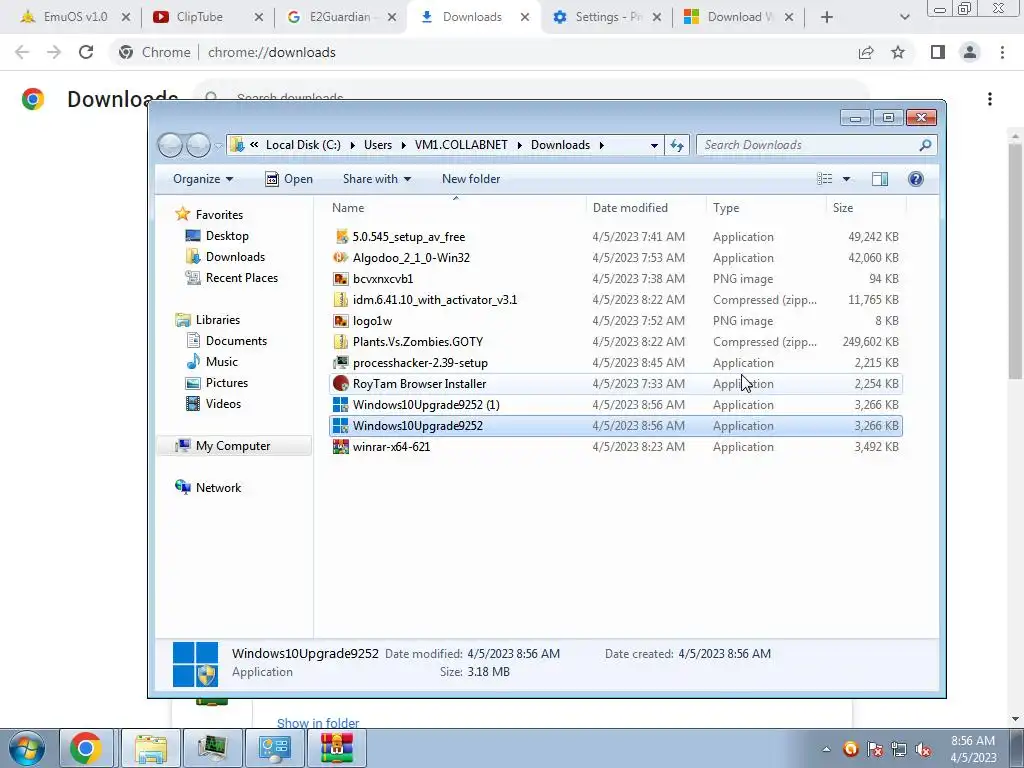Click the Chrome downloads page scrollbar
This screenshot has height=768, width=1024.
click(1015, 261)
